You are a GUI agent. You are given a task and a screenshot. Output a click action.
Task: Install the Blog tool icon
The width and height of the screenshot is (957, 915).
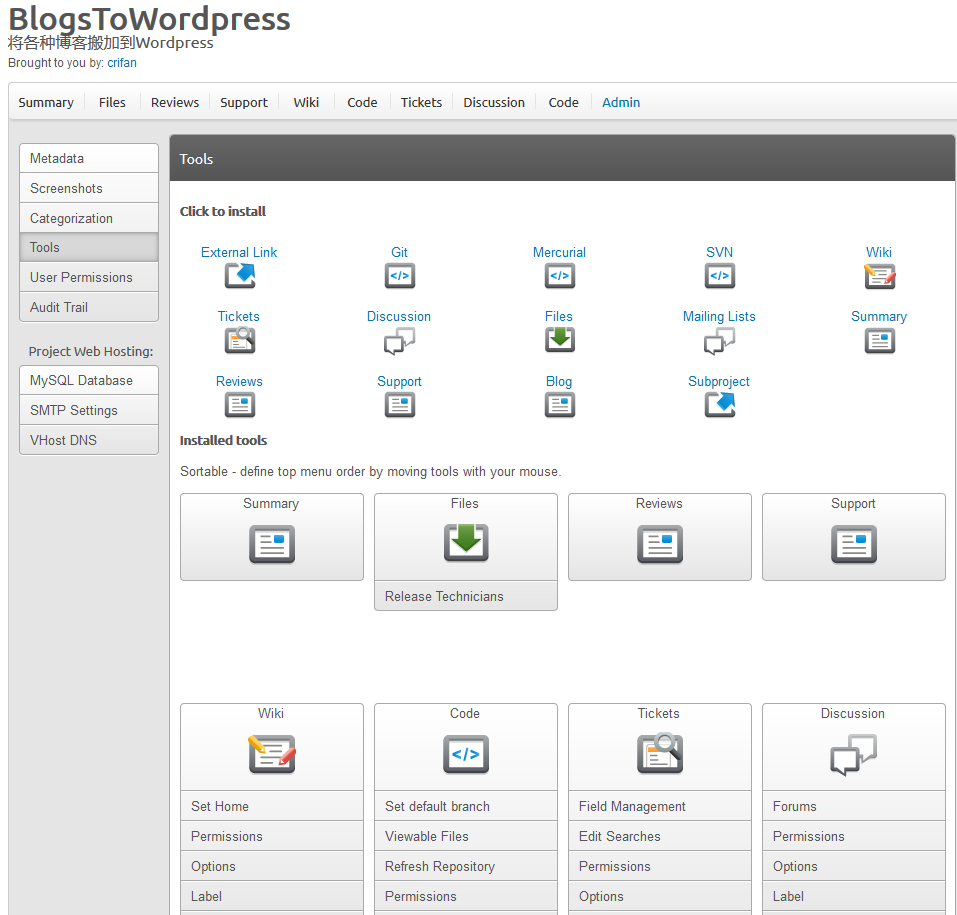[x=560, y=405]
